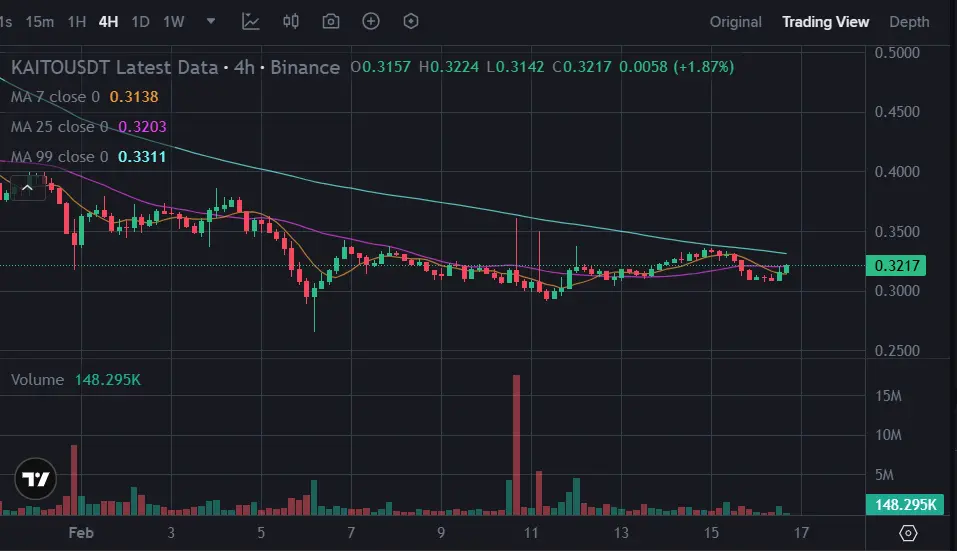Open the Depth chart view

pos(909,22)
